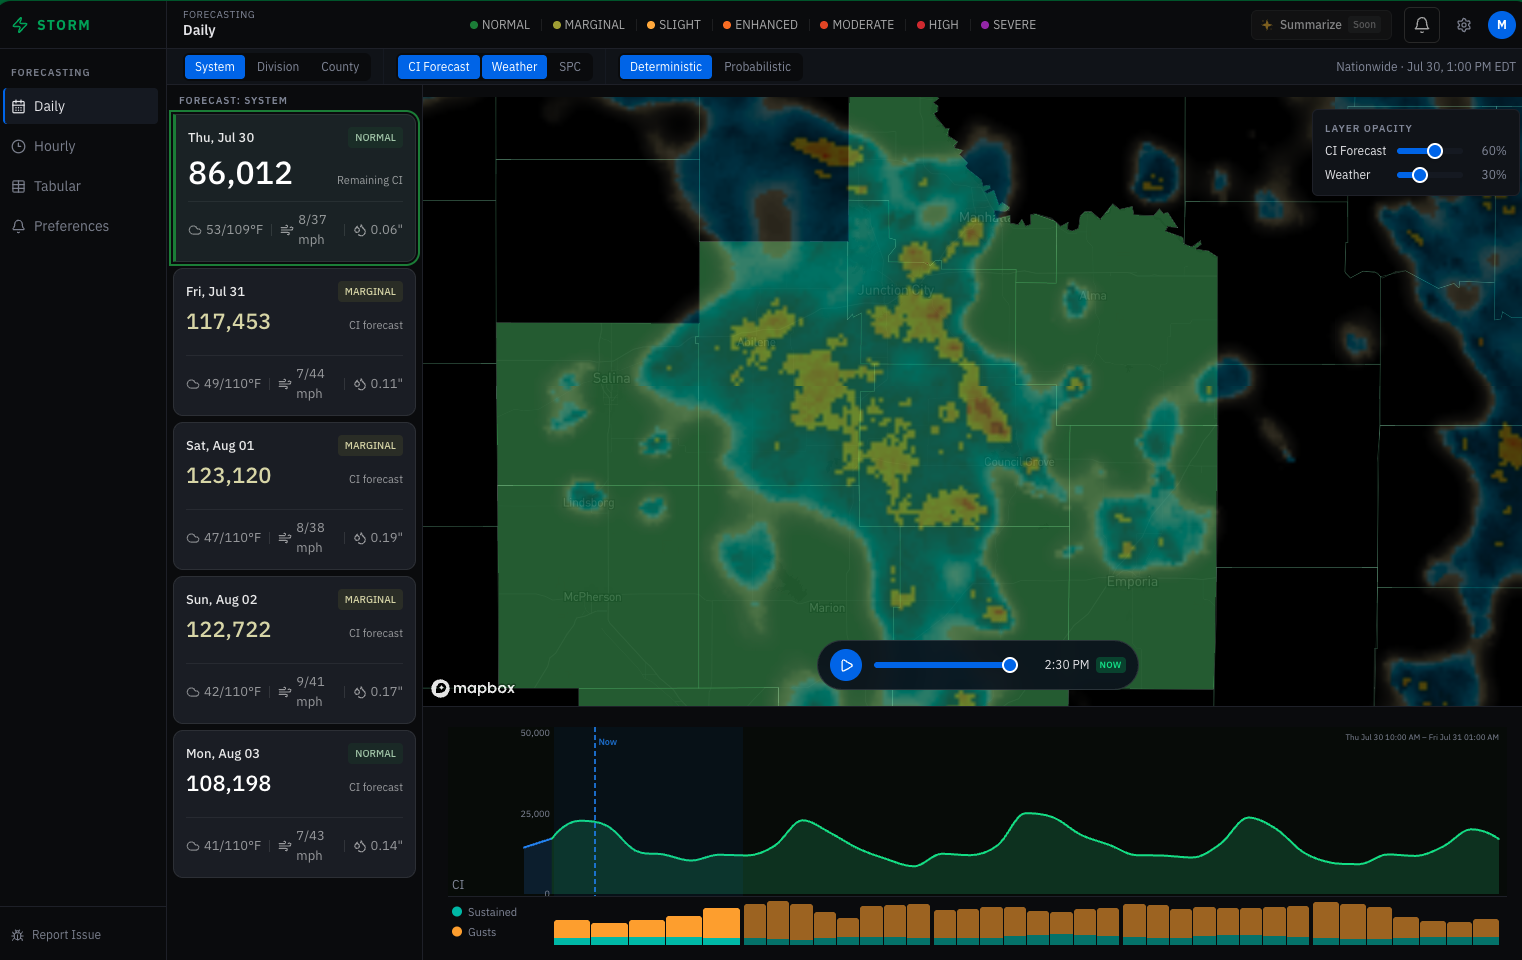Select Probabilistic forecast mode
Viewport: 1522px width, 960px height.
757,67
